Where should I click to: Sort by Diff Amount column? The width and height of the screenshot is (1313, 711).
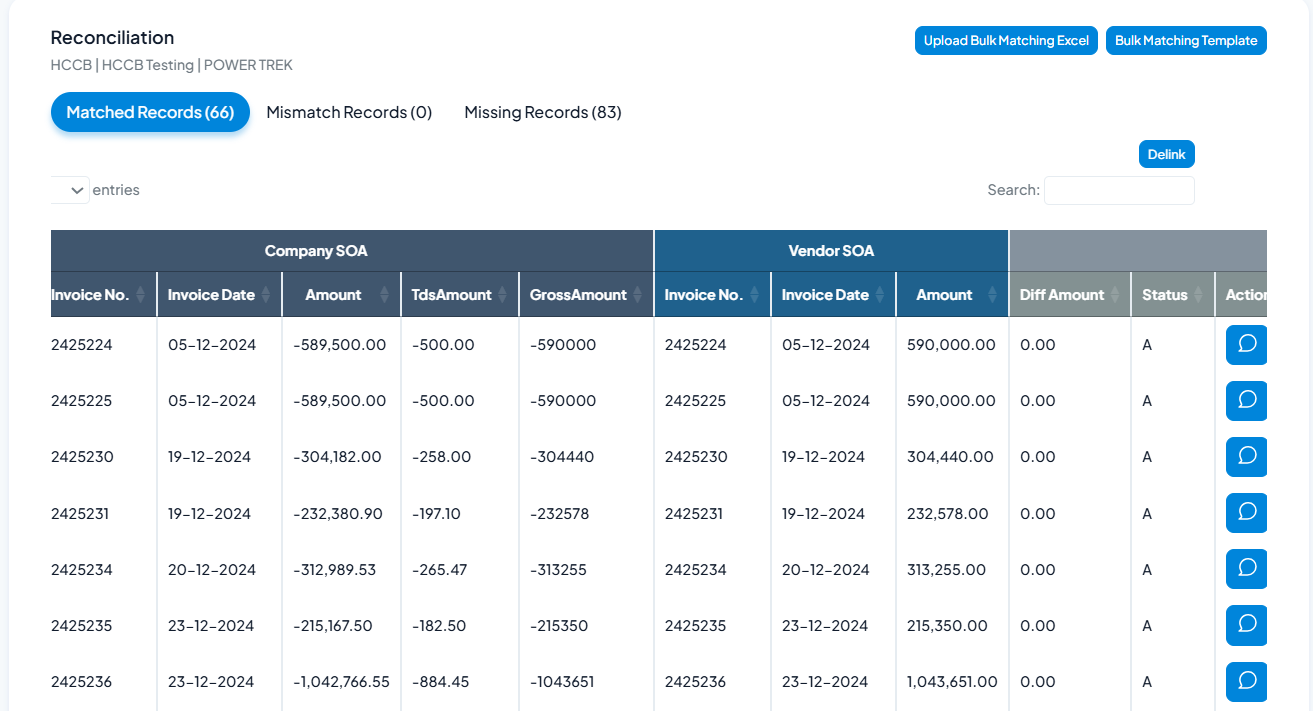pyautogui.click(x=1069, y=295)
